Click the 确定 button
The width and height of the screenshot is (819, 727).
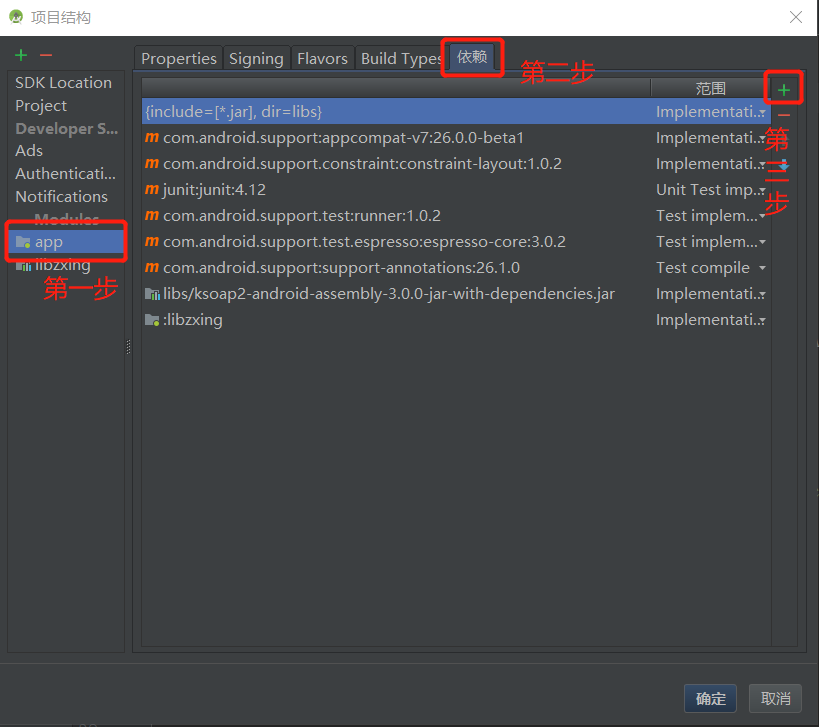pyautogui.click(x=710, y=698)
